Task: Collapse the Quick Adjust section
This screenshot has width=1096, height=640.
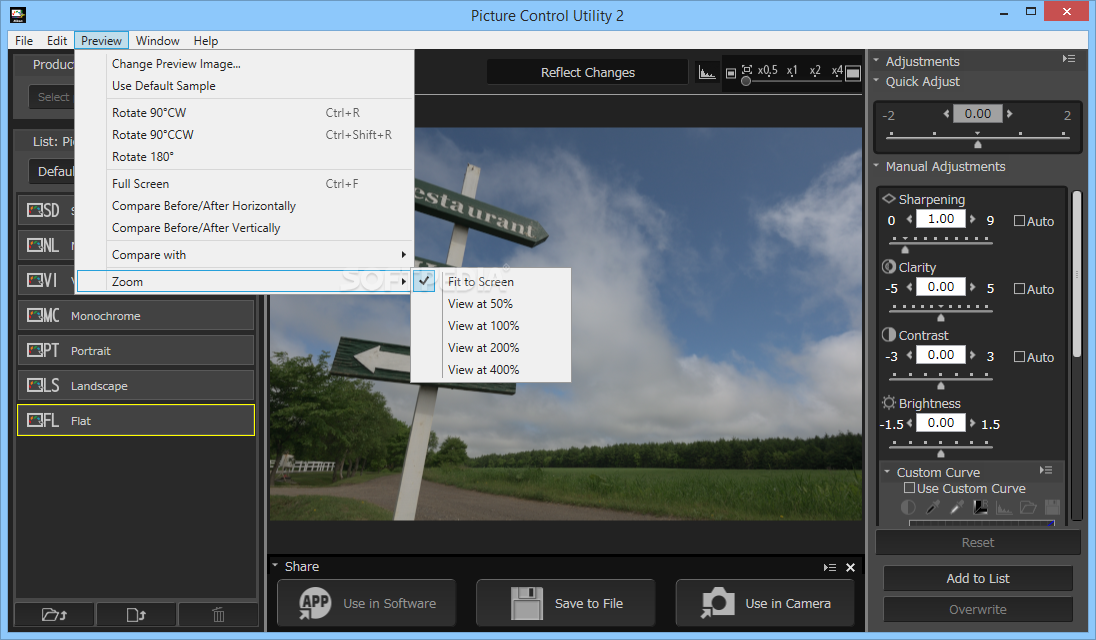Action: (877, 81)
